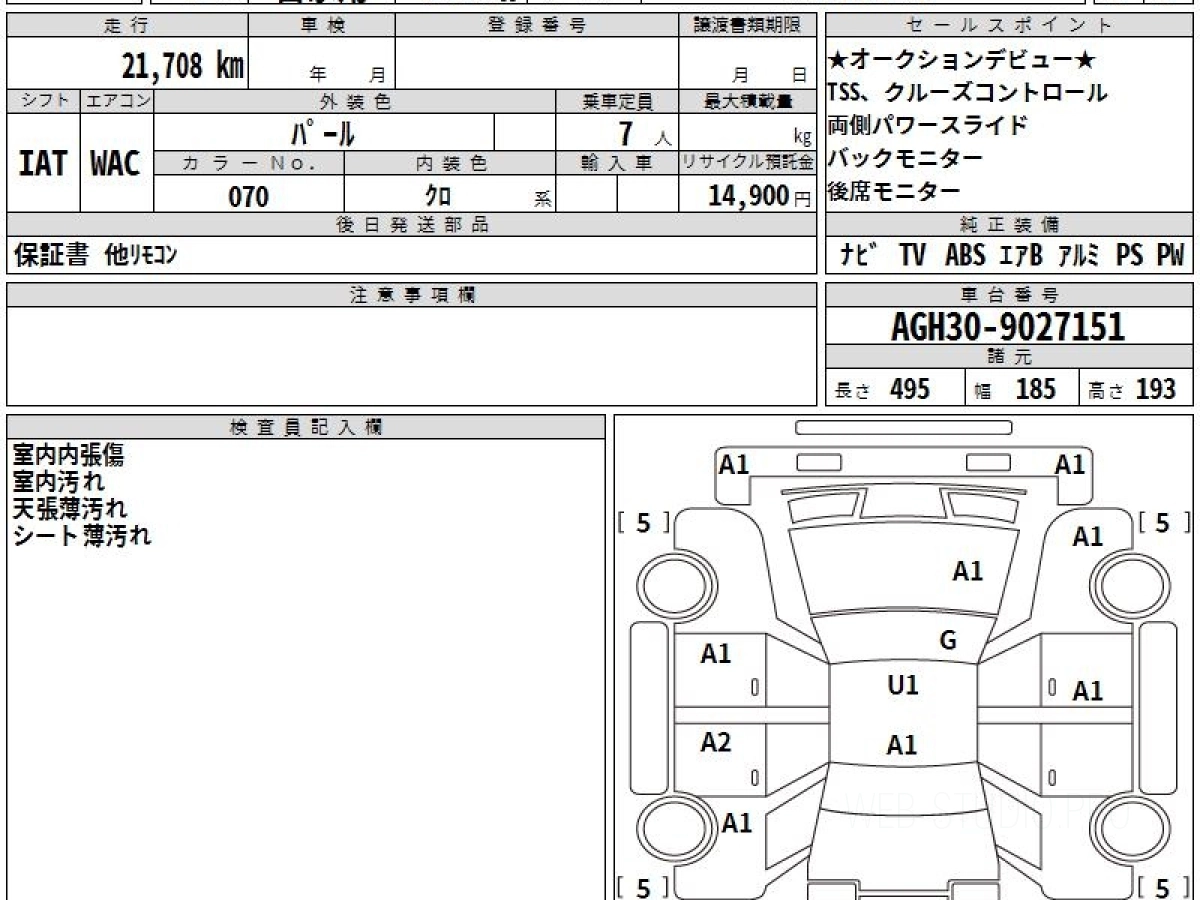Click the A2 mark on the diagram

tap(716, 743)
